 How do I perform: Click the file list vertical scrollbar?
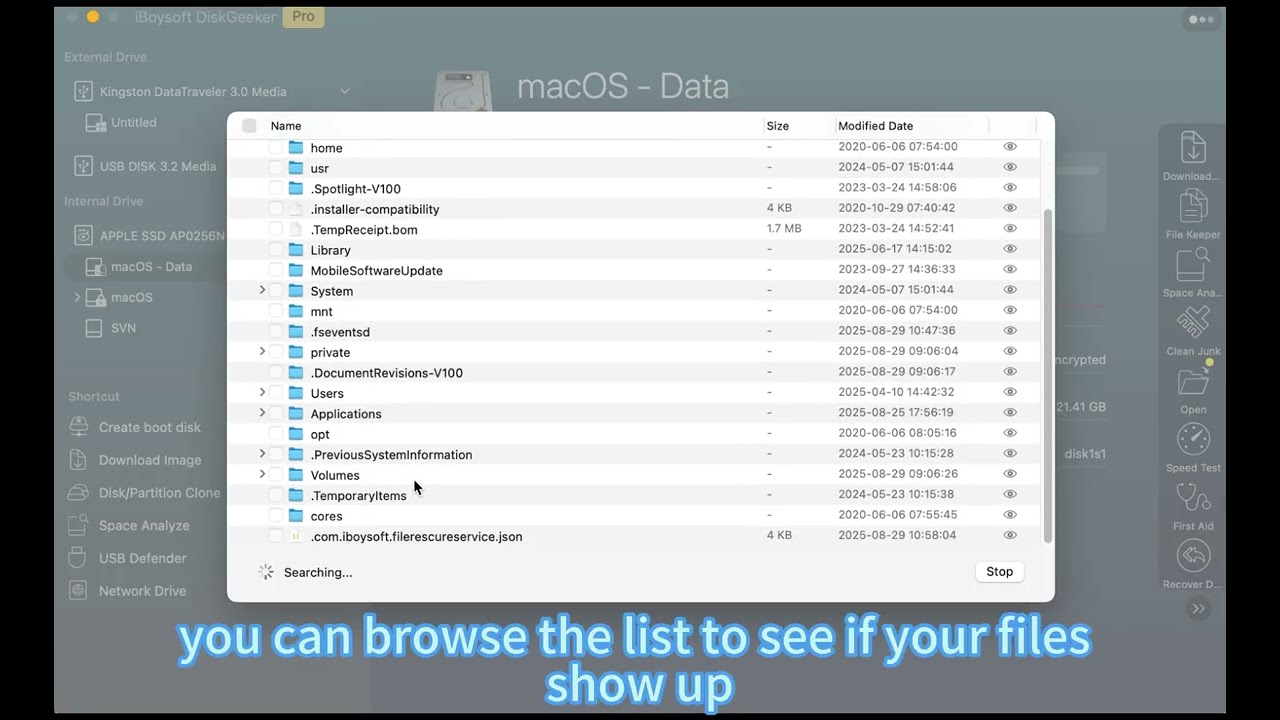coord(1047,375)
